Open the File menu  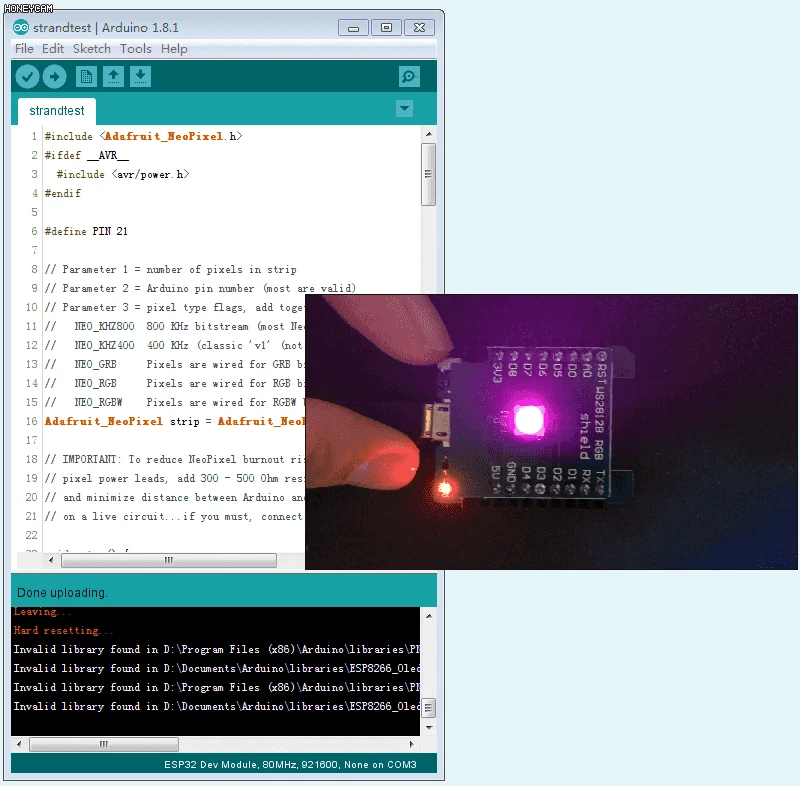coord(24,49)
